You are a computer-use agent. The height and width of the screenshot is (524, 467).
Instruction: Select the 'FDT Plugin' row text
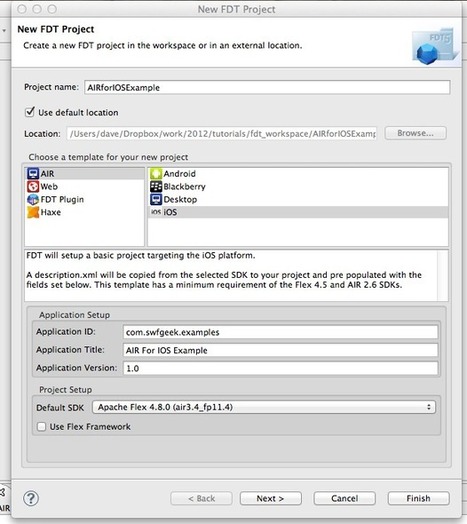tap(62, 200)
